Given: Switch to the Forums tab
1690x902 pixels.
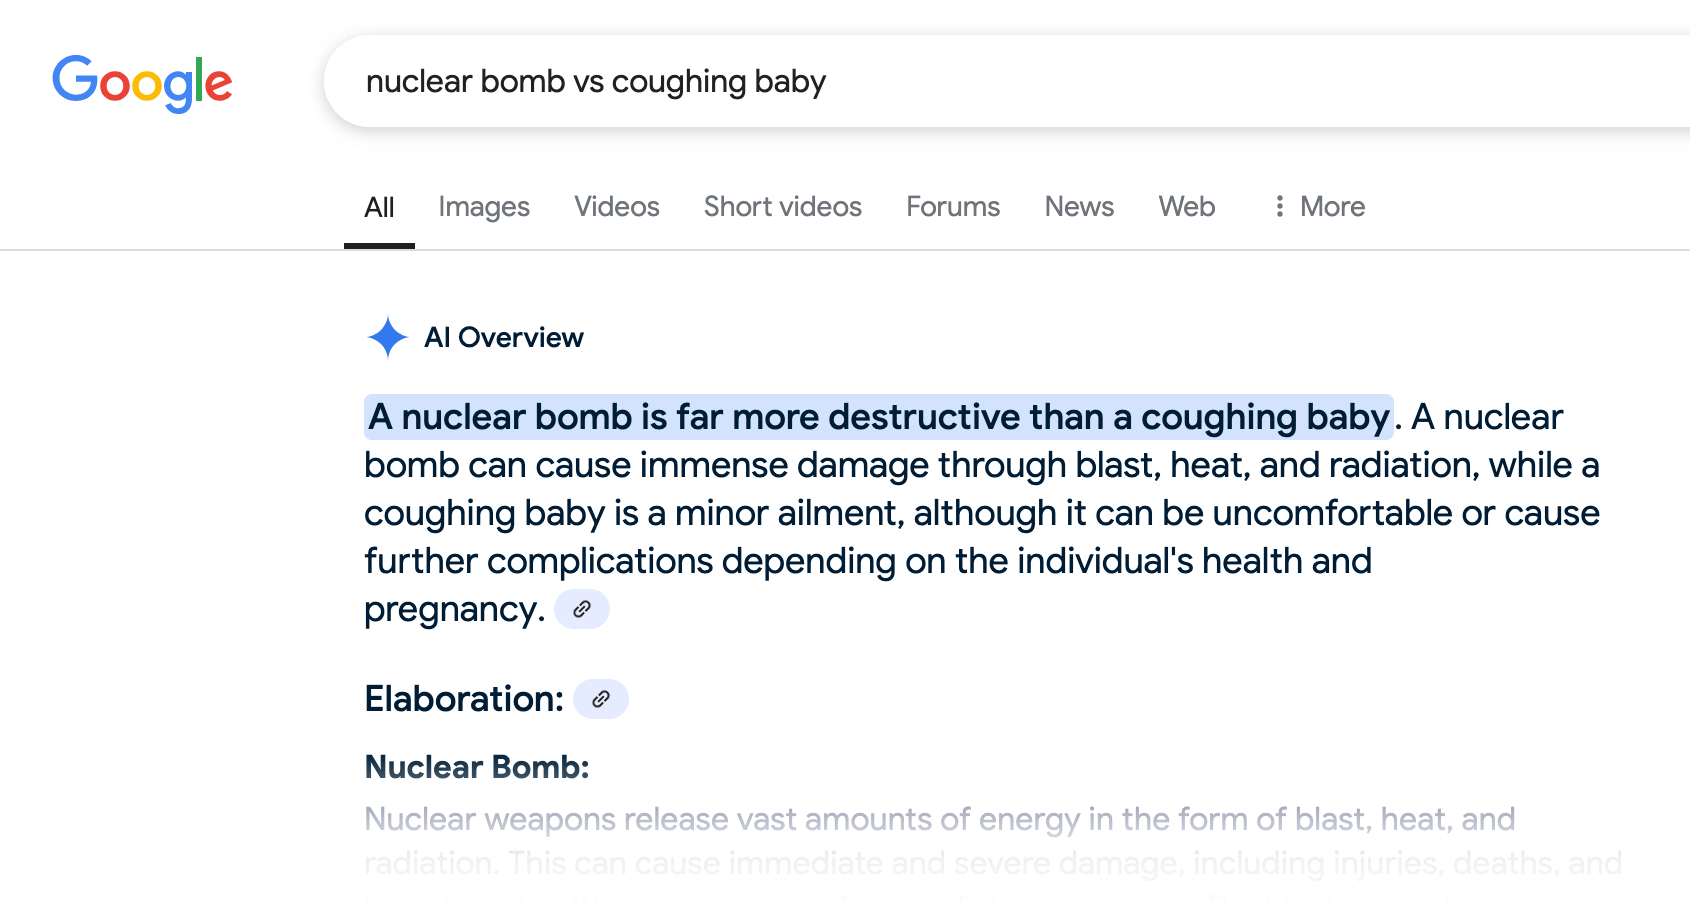Looking at the screenshot, I should (953, 207).
